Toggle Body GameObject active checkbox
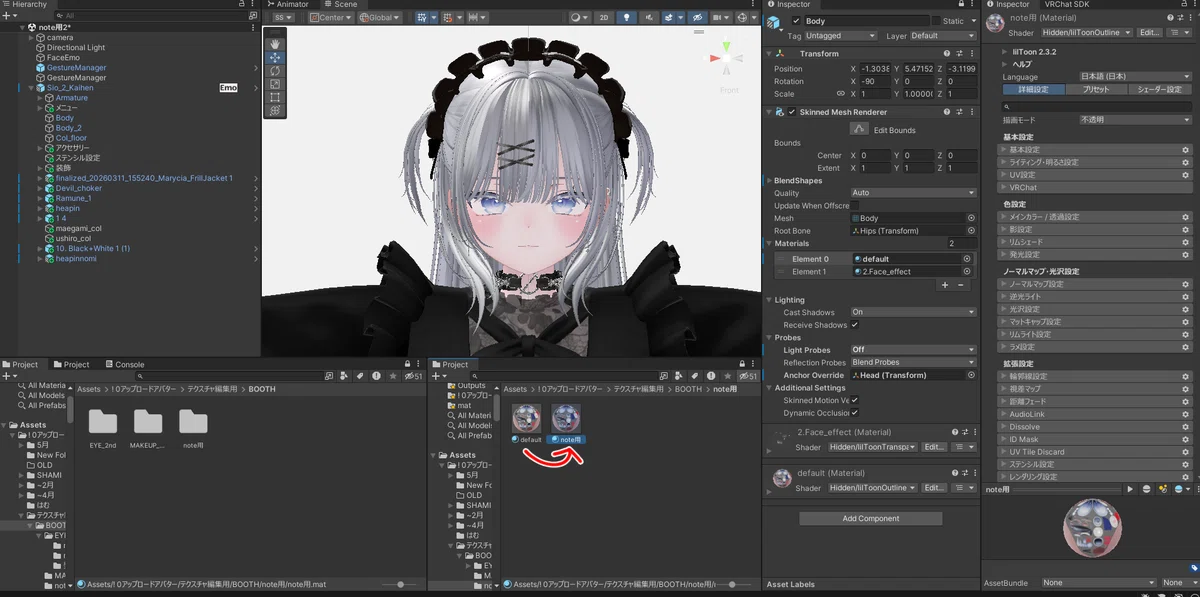Screen dimensions: 1200x597 [x=794, y=21]
